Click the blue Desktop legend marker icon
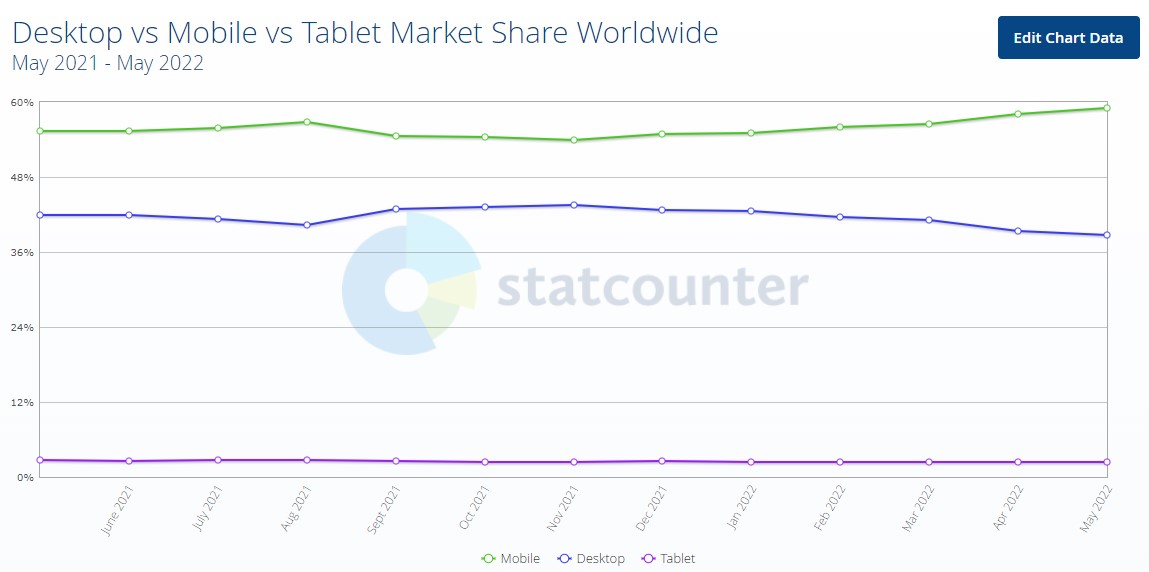Viewport: 1149px width, 572px height. tap(565, 559)
